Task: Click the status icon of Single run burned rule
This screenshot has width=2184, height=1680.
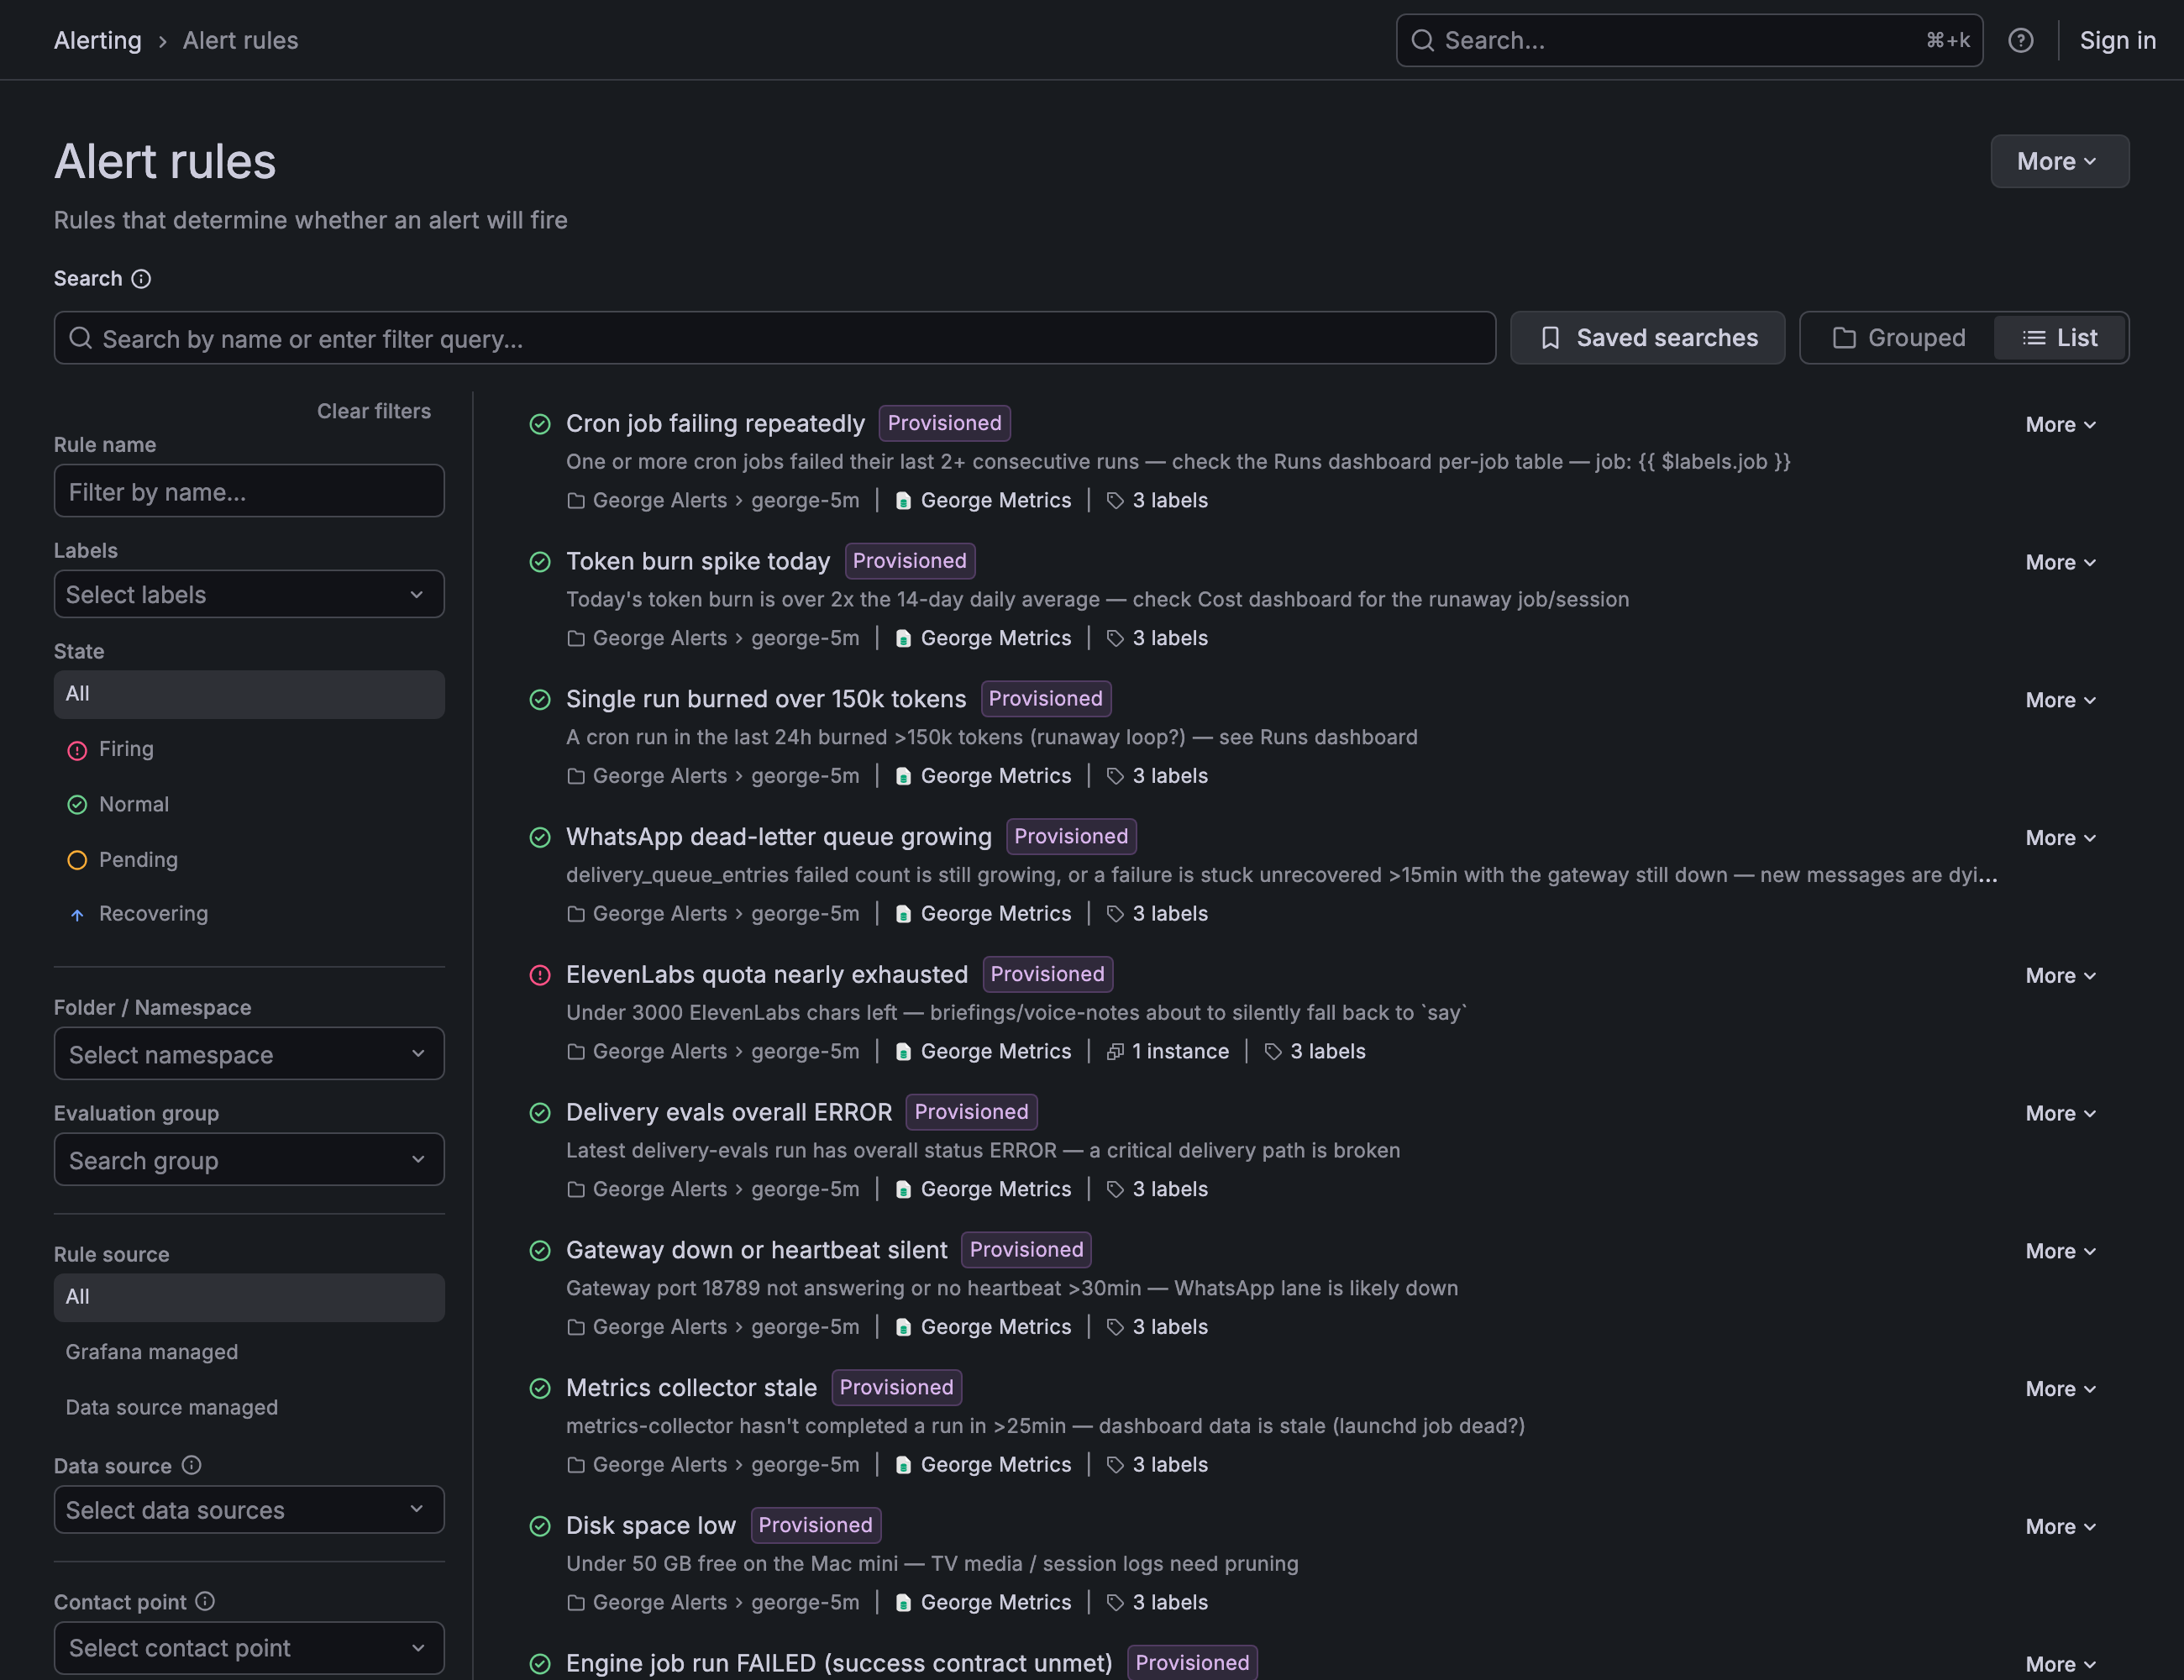Action: [x=540, y=699]
